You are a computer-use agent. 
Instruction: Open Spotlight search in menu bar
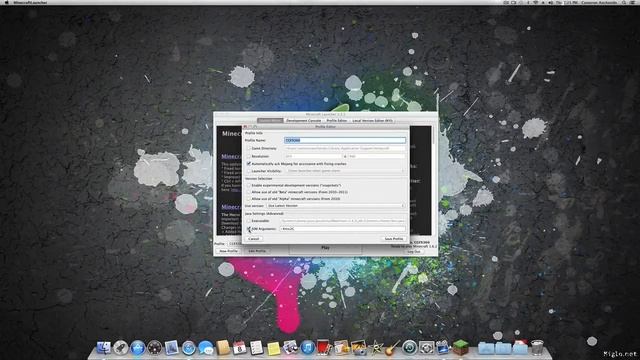624,2
